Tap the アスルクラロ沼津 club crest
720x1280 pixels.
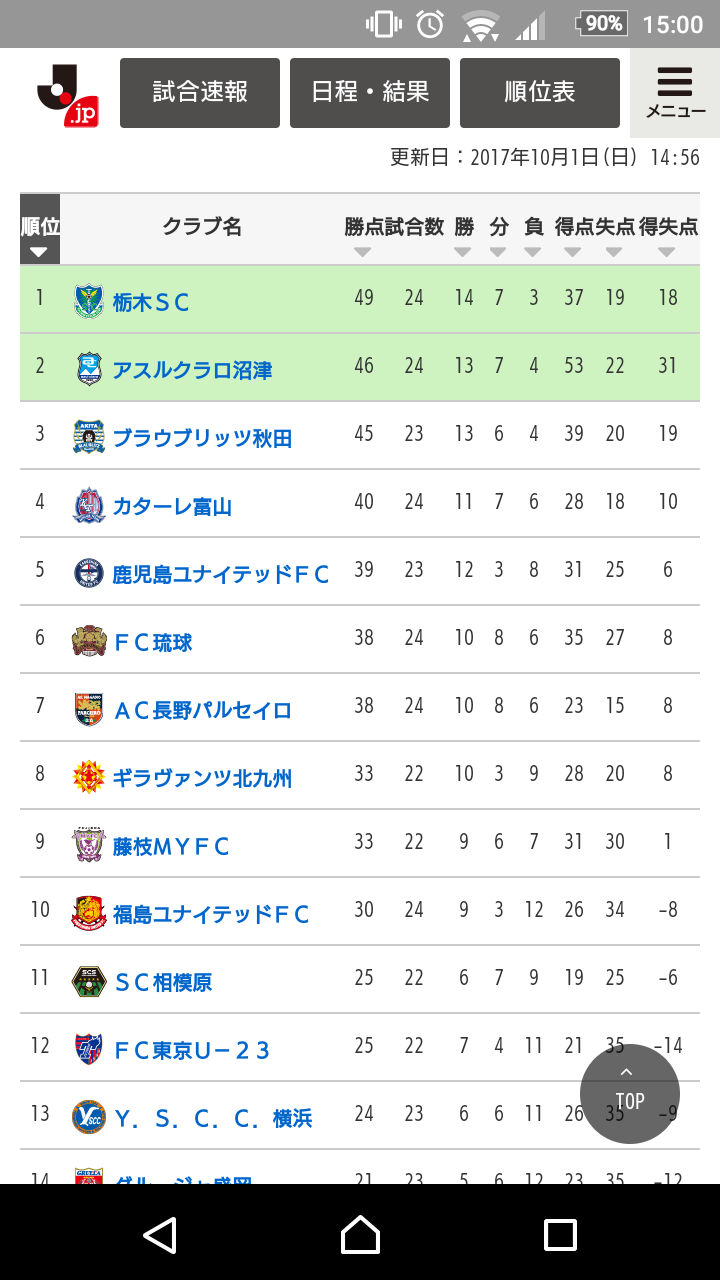pyautogui.click(x=88, y=369)
